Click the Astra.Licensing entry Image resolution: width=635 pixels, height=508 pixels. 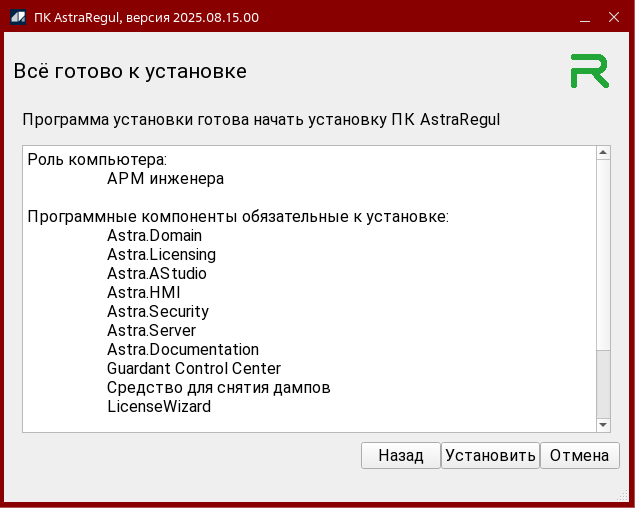coord(161,255)
